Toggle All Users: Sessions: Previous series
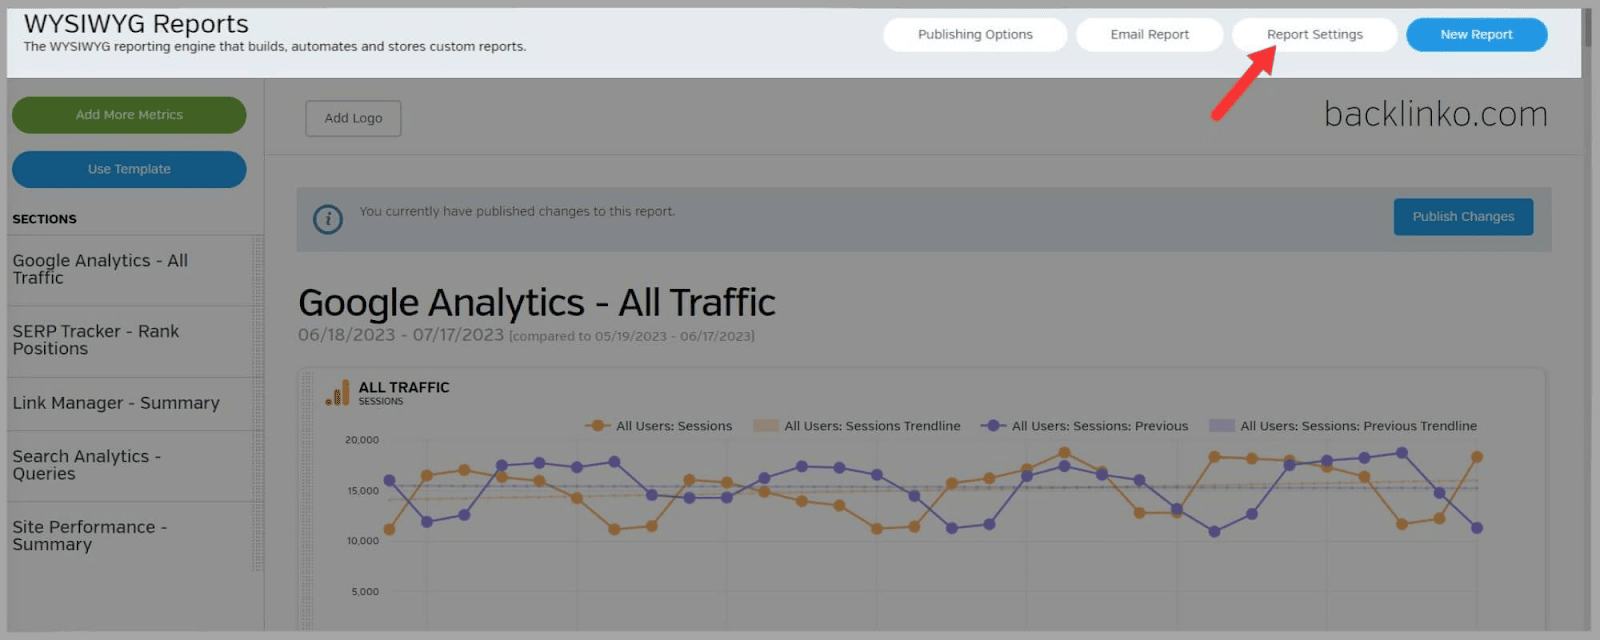1600x640 pixels. point(1086,426)
